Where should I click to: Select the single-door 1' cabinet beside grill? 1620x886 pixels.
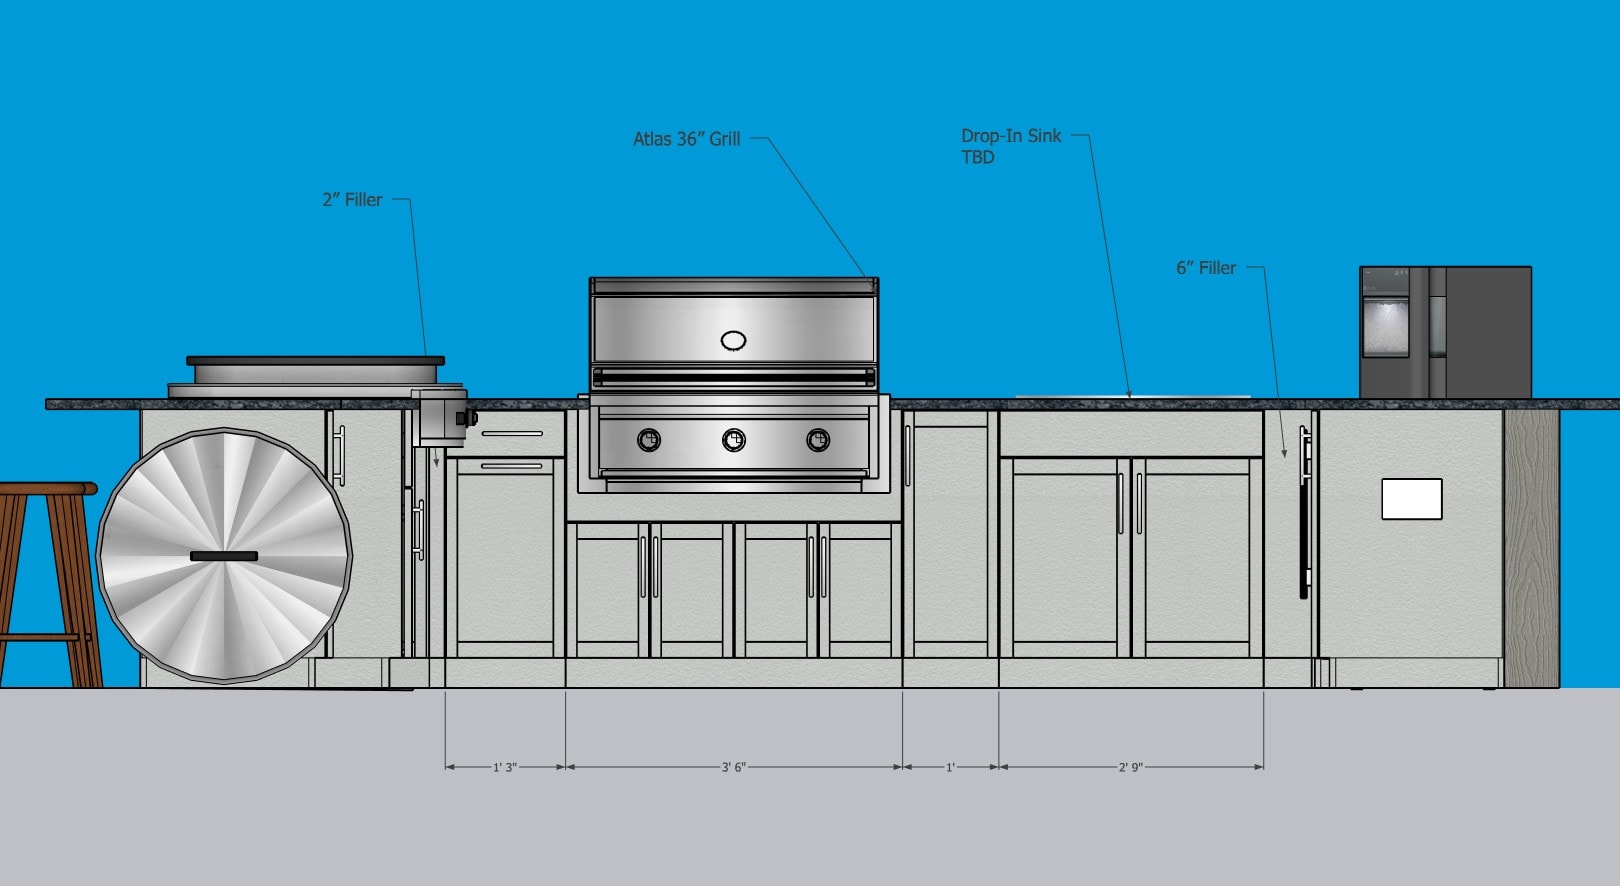coord(950,534)
